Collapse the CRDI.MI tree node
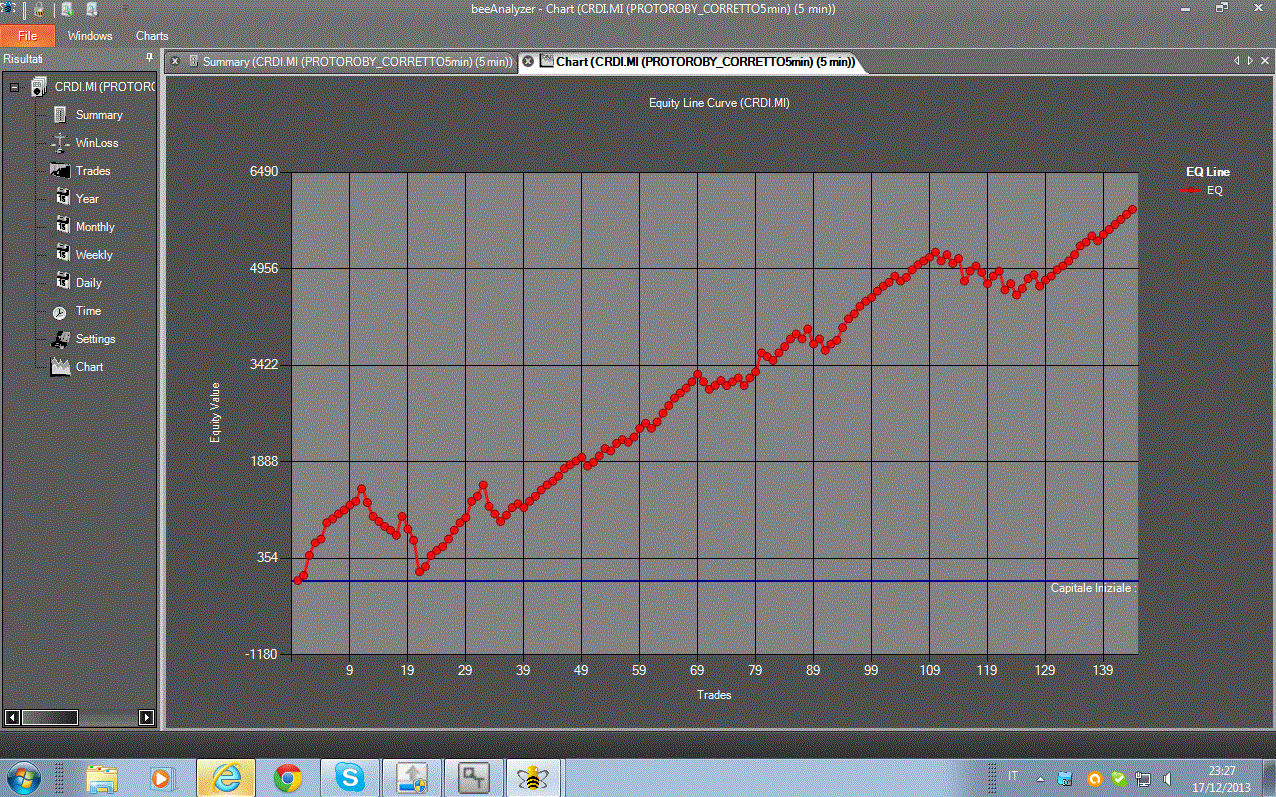The height and width of the screenshot is (797, 1276). [x=14, y=87]
